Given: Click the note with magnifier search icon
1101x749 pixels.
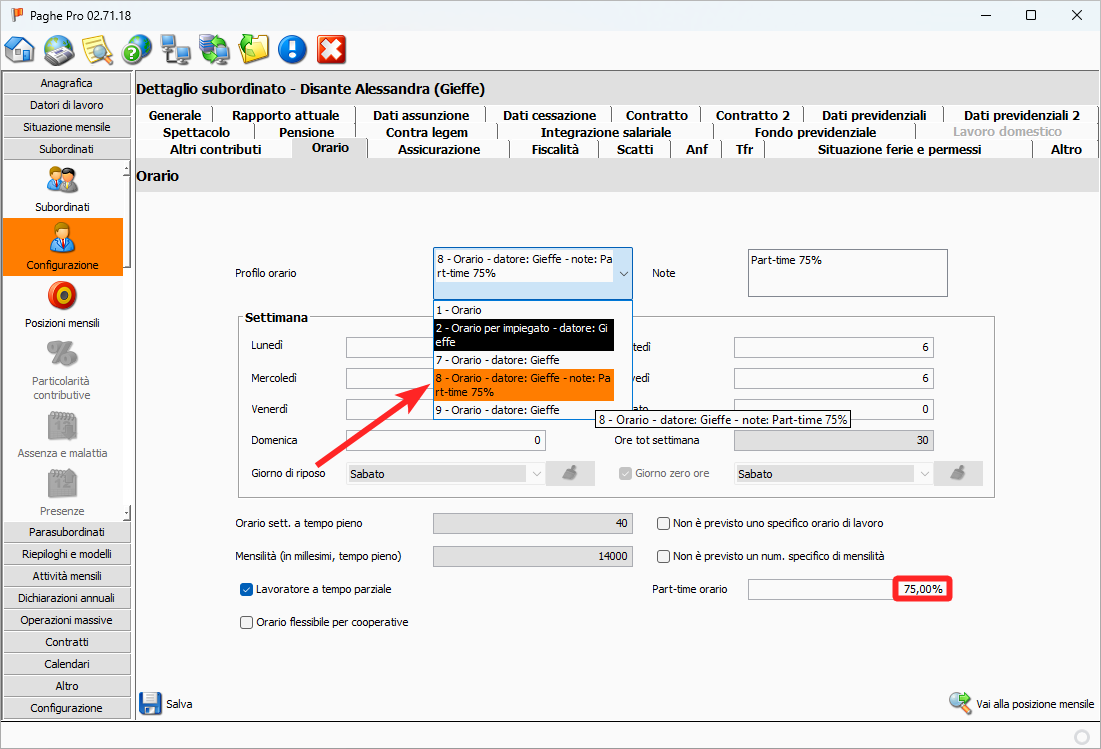Looking at the screenshot, I should coord(98,49).
